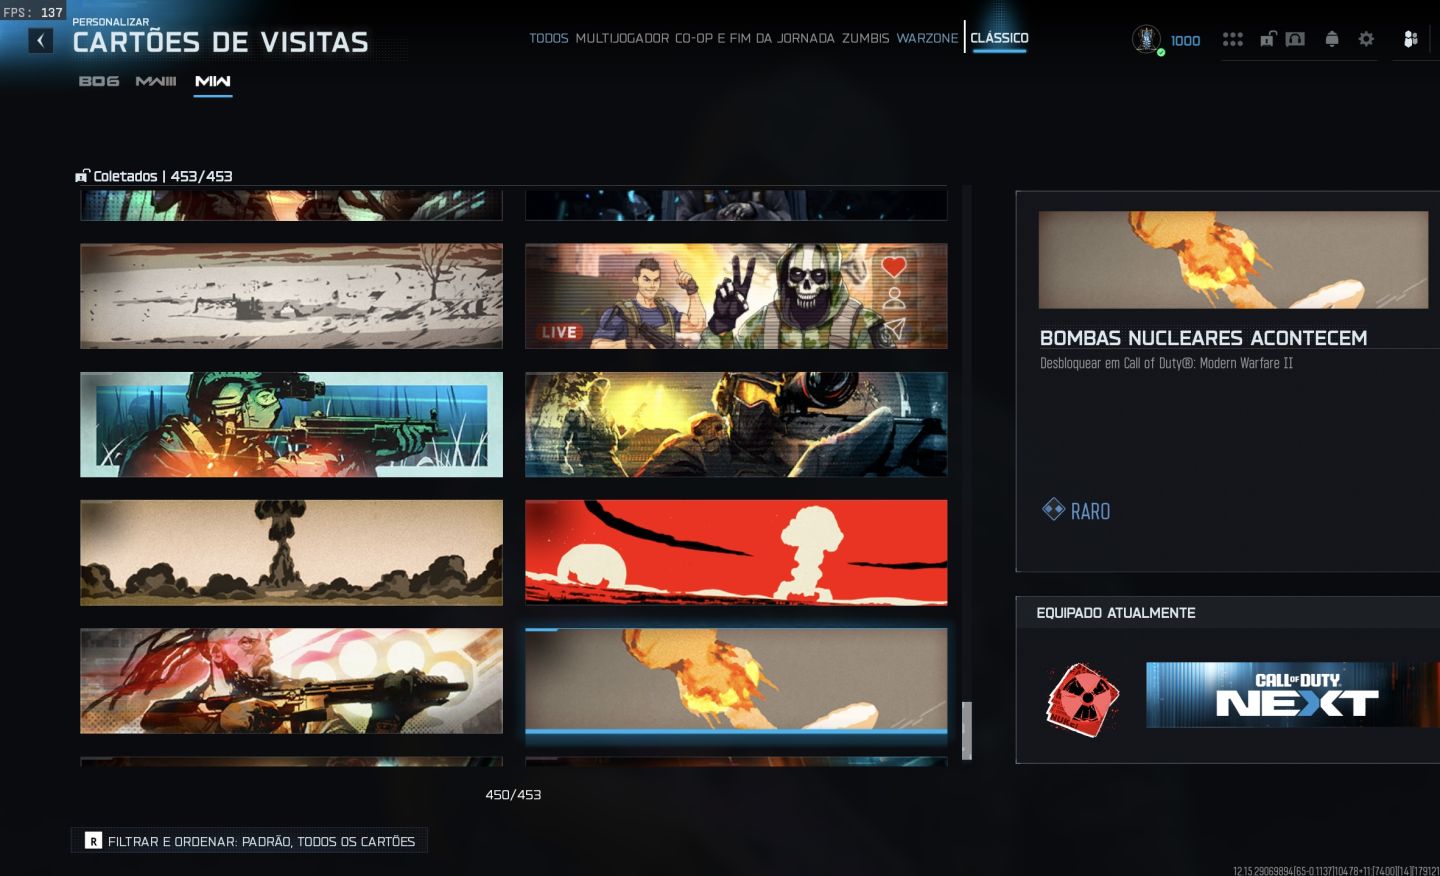Open notifications with the bell icon

click(x=1332, y=39)
